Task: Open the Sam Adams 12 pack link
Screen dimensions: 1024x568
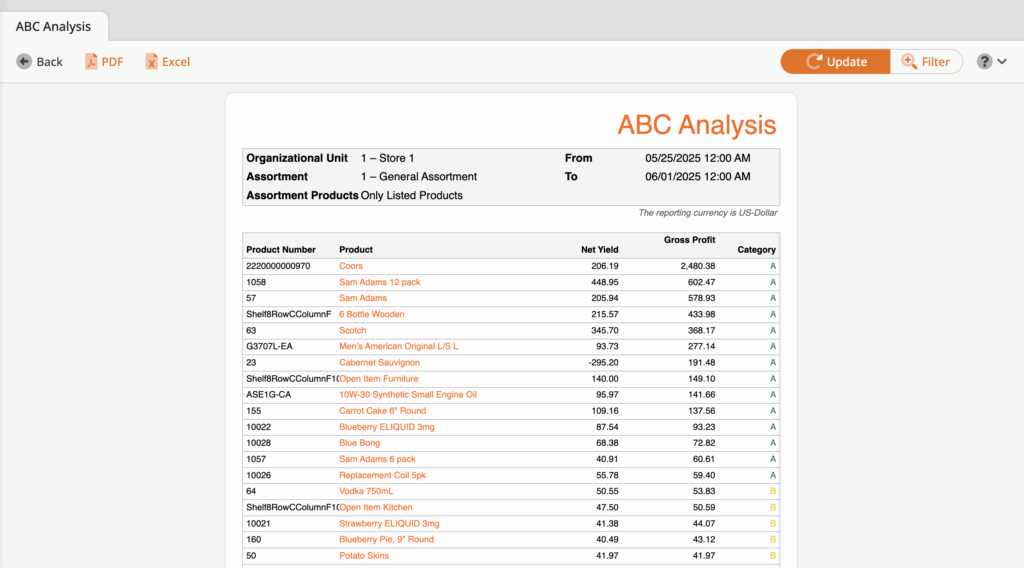Action: click(379, 282)
